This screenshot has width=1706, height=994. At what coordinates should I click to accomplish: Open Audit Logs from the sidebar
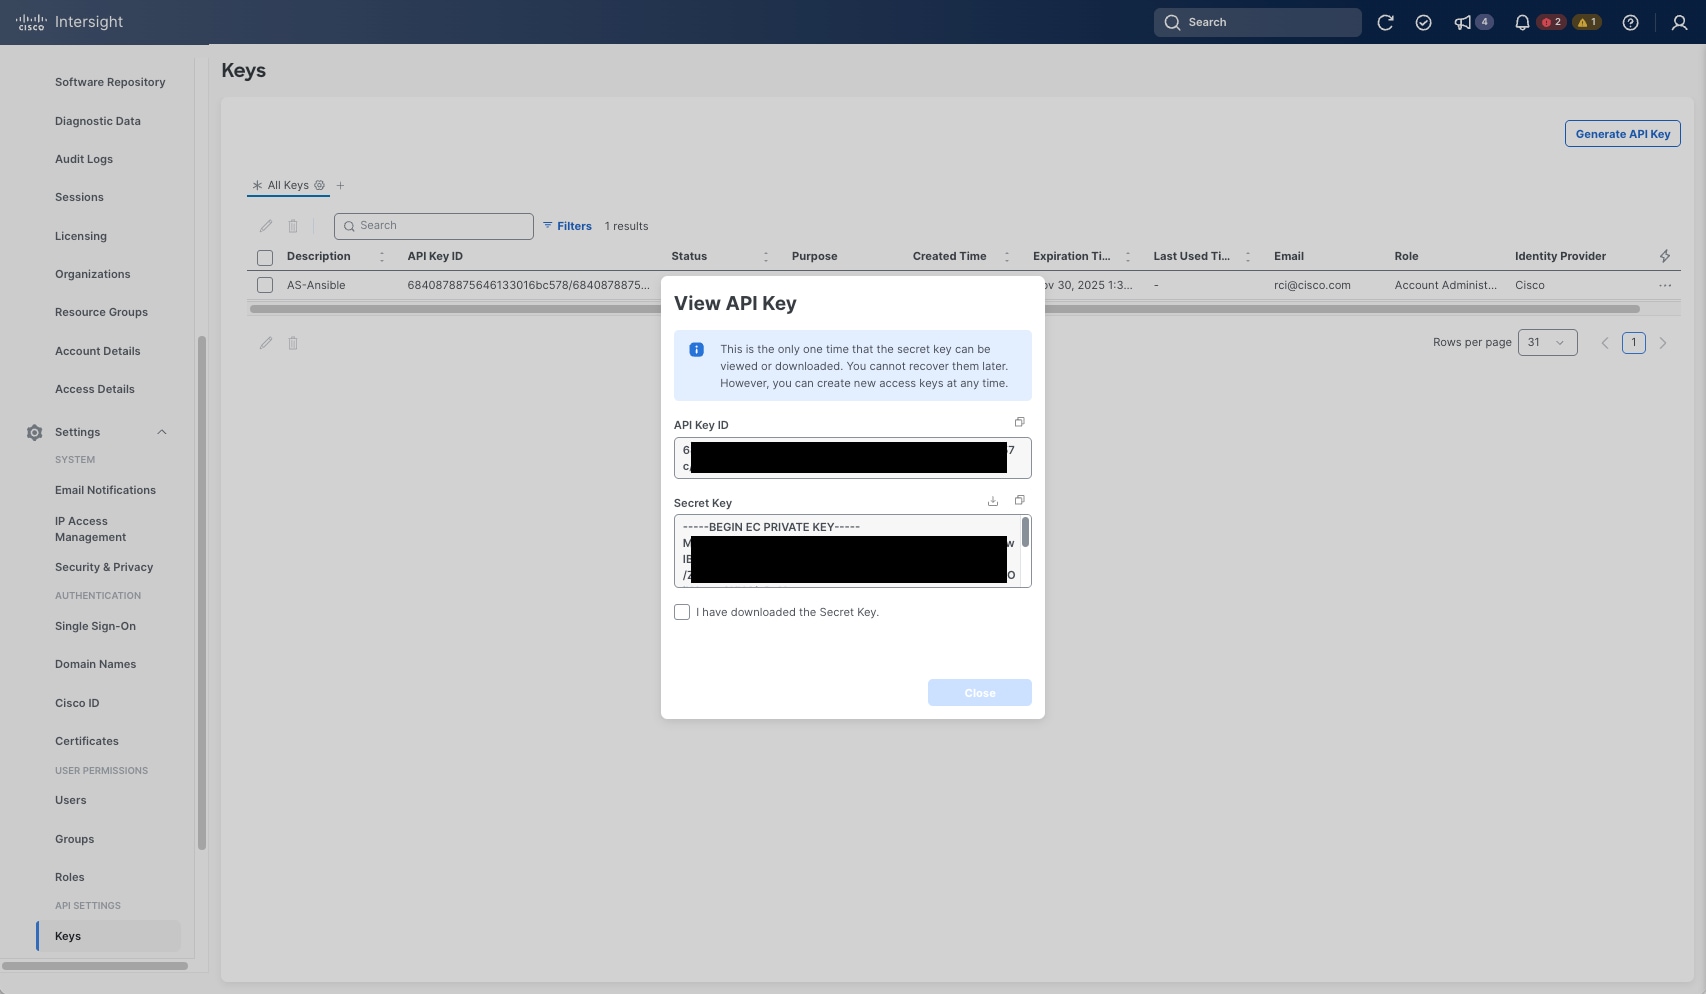pyautogui.click(x=84, y=158)
